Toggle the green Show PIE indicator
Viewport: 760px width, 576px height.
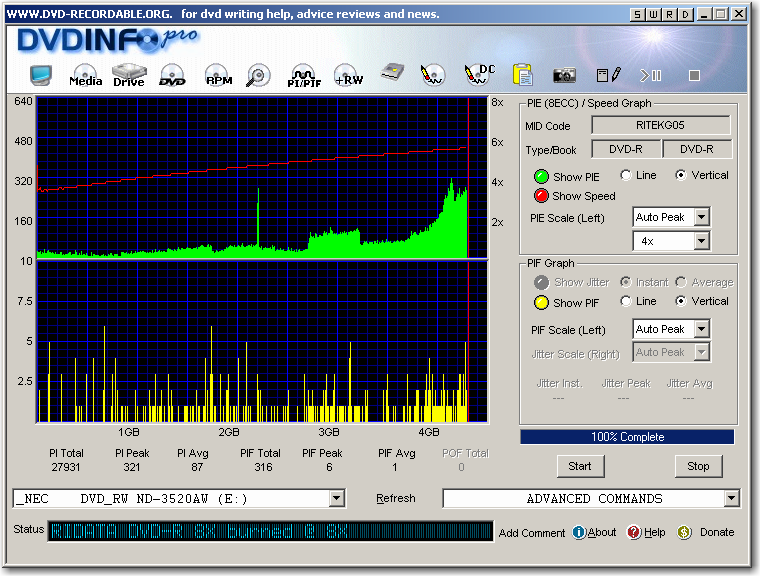pyautogui.click(x=541, y=176)
